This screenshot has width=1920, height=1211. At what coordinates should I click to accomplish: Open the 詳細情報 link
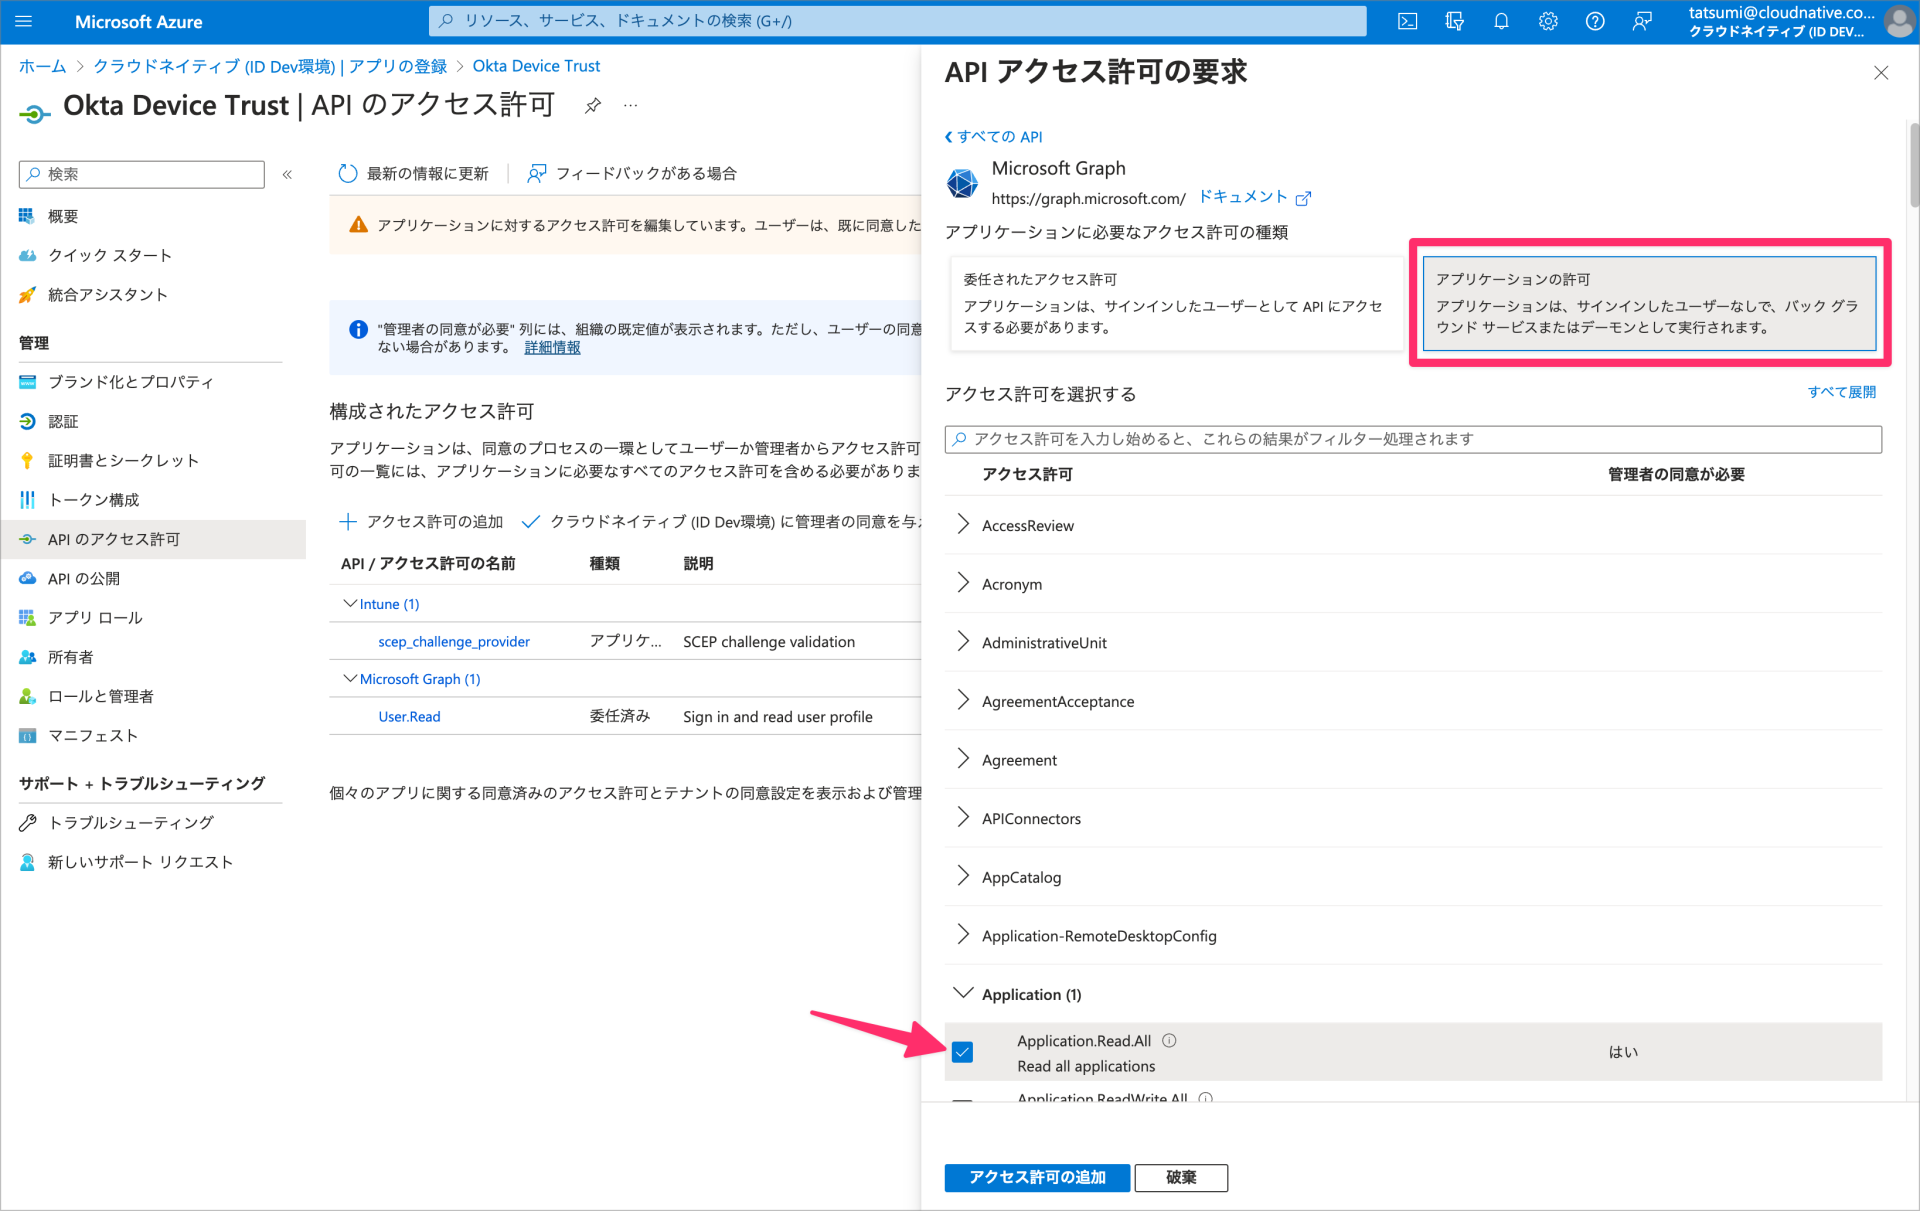[x=552, y=347]
